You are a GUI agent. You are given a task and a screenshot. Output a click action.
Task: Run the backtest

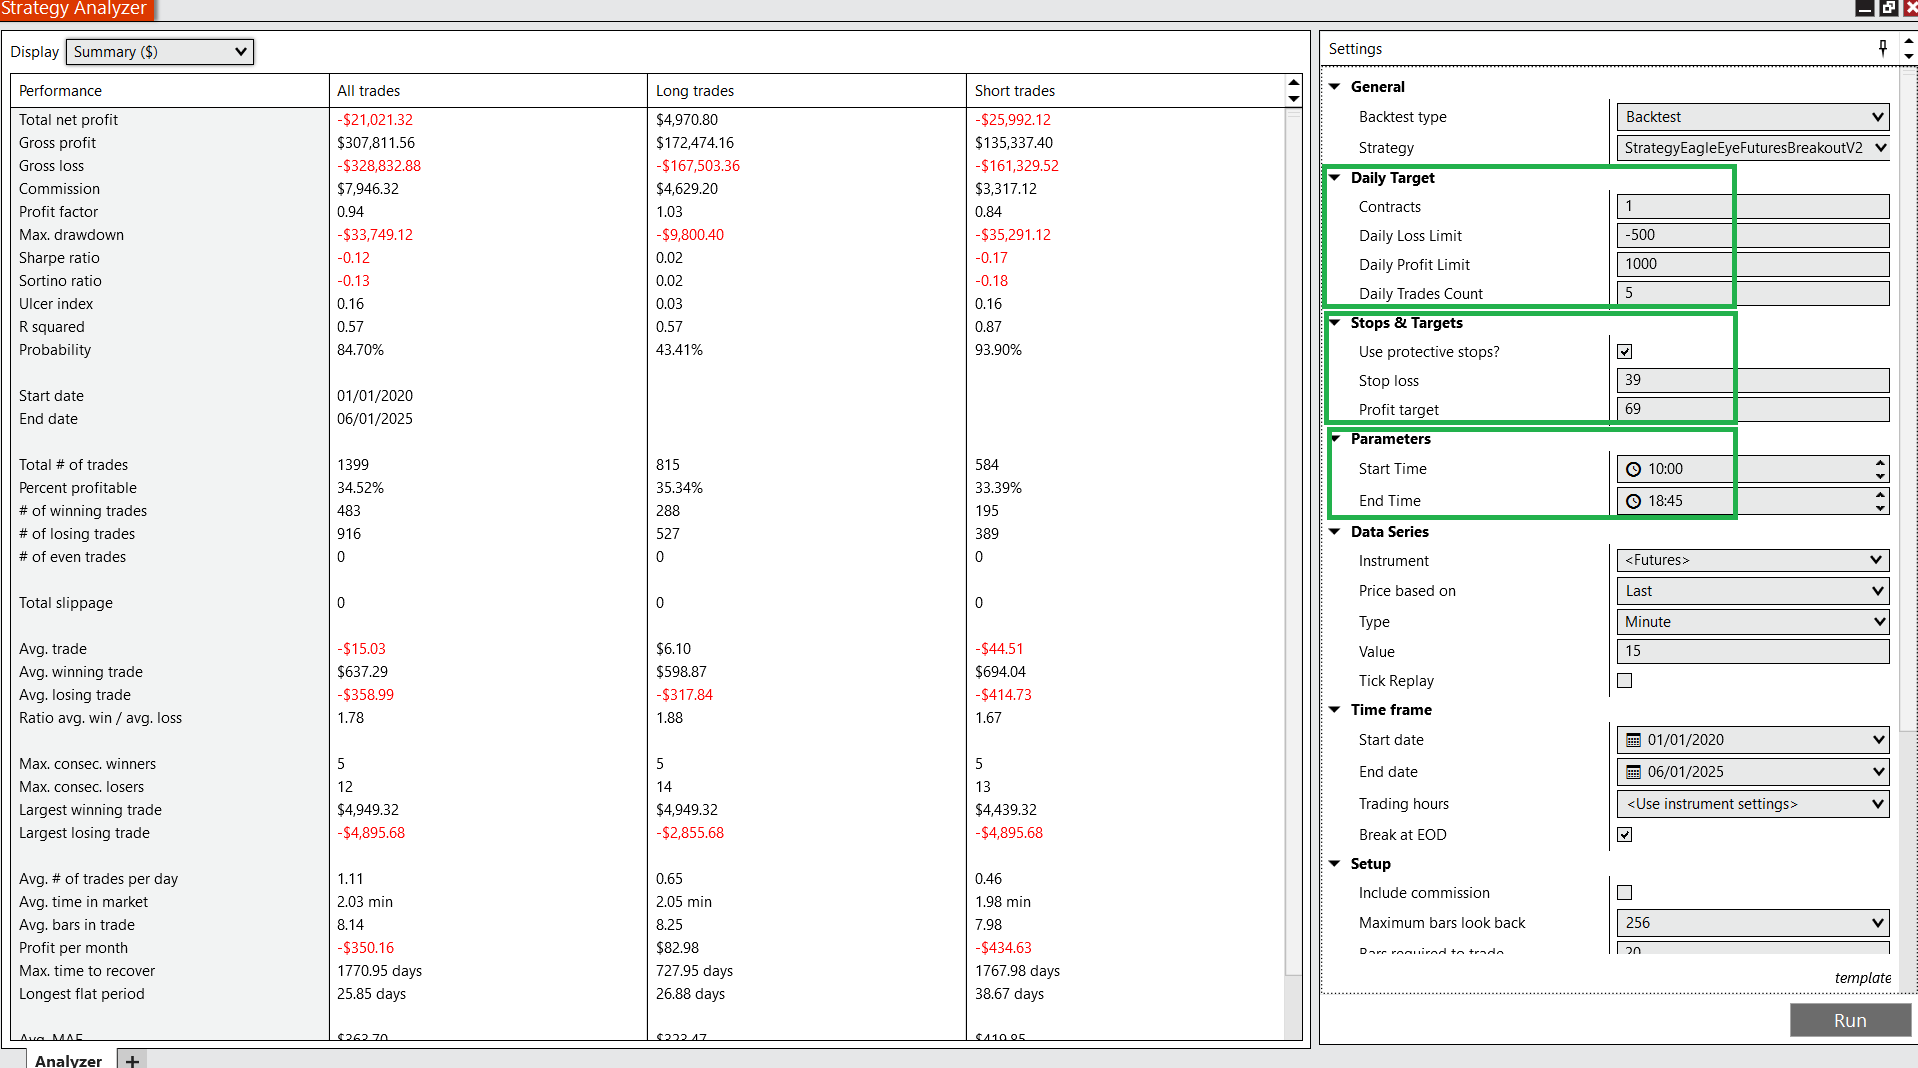pyautogui.click(x=1849, y=1020)
